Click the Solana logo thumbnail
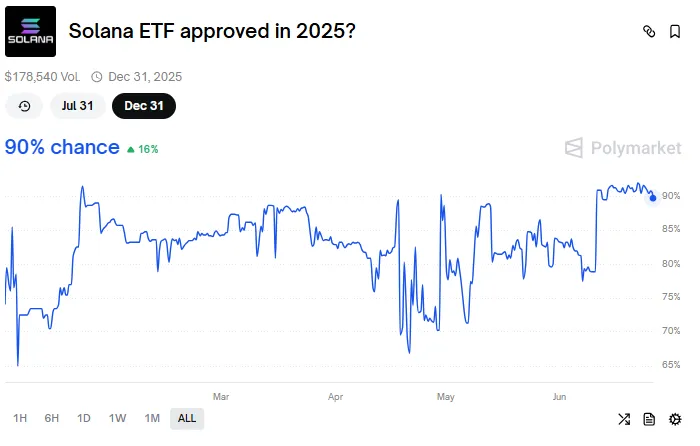The image size is (700, 446). tap(30, 31)
